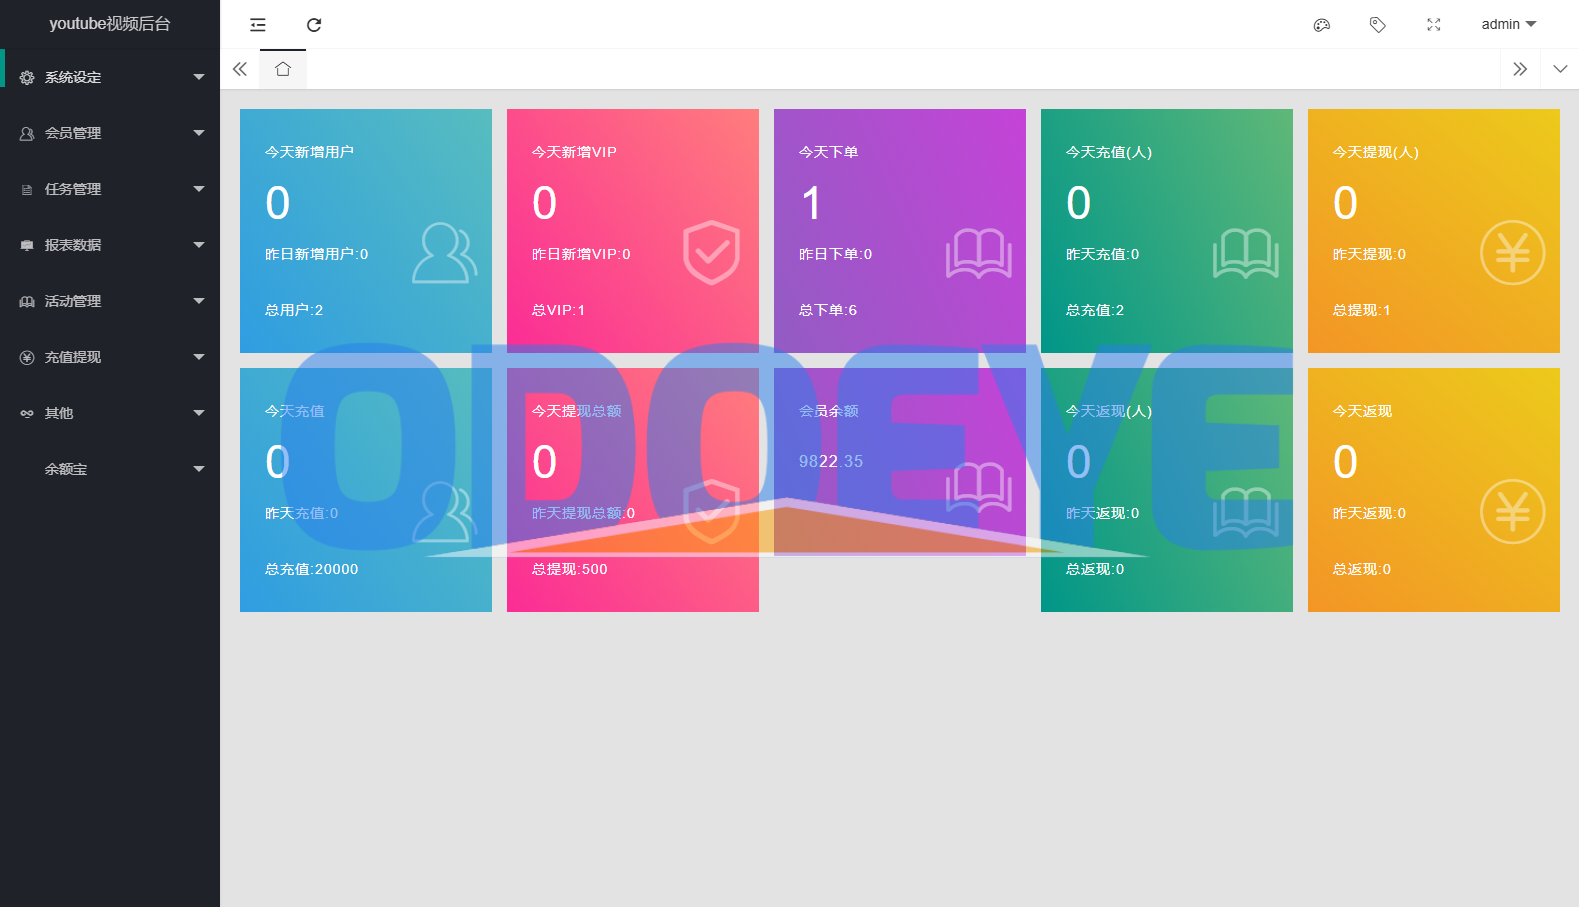Screen dimensions: 1579x907
Task: Open 报表数据 sidebar menu
Action: coord(110,245)
